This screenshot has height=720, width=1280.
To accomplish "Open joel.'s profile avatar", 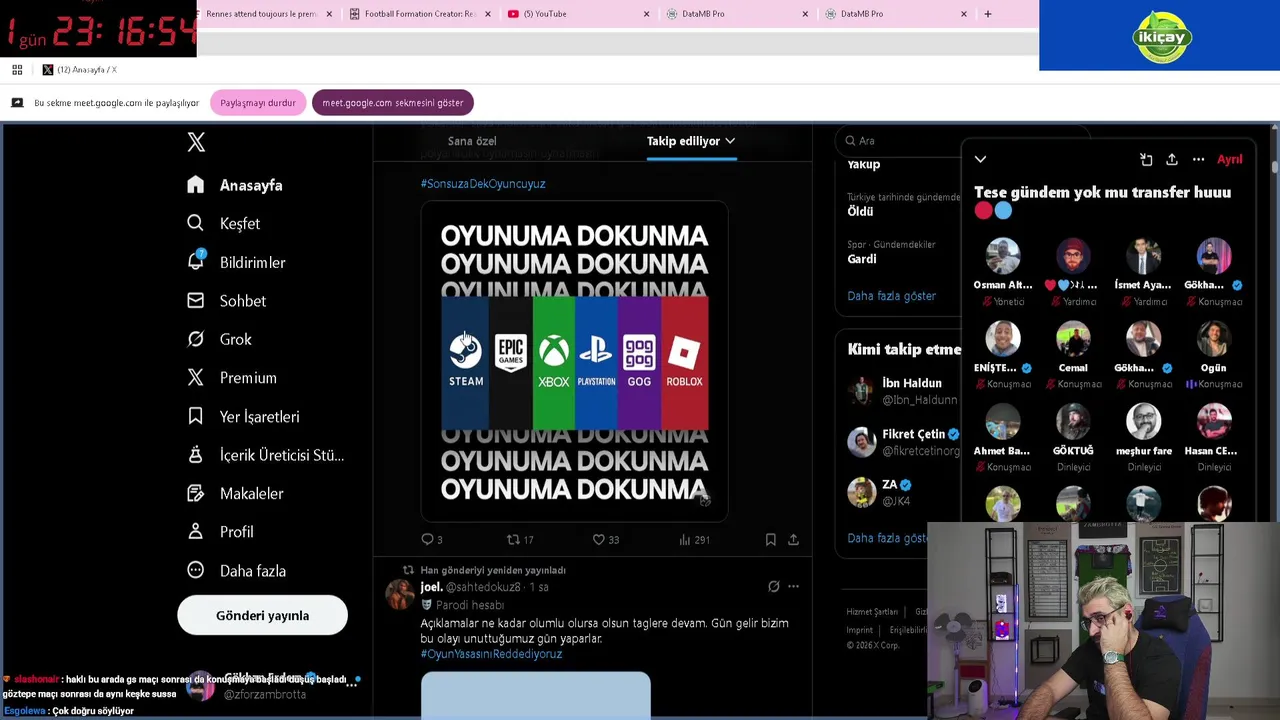I will (x=400, y=594).
